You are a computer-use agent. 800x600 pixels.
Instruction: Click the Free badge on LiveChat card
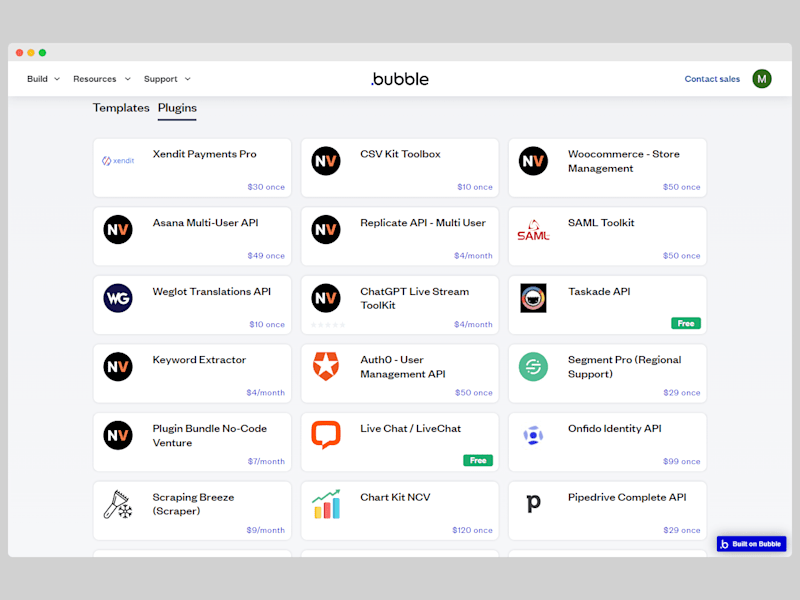478,460
